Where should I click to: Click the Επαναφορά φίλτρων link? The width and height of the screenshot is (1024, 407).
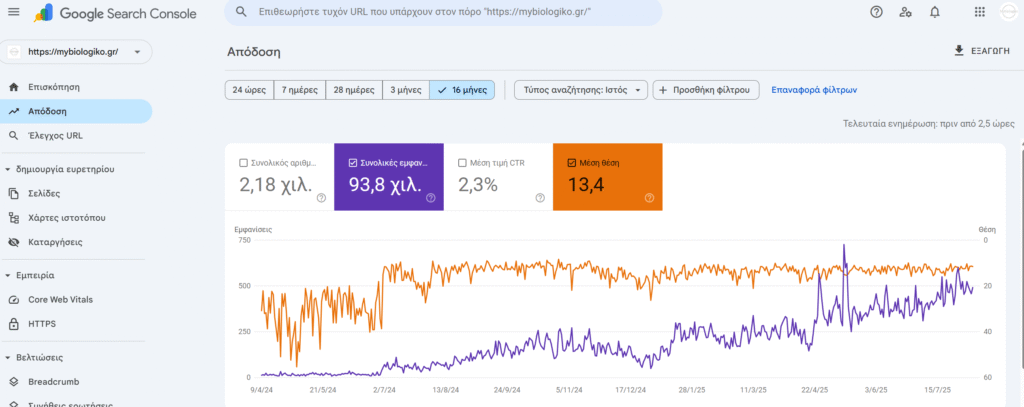[814, 90]
